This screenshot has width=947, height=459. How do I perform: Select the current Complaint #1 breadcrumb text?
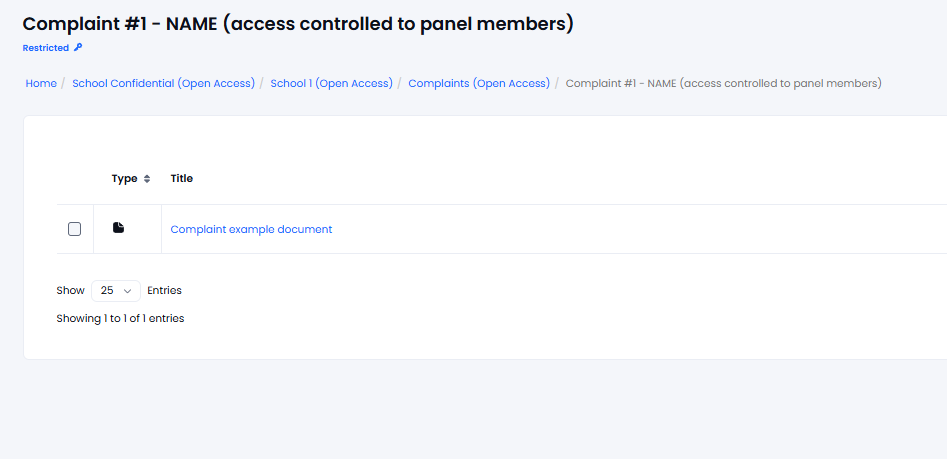pos(724,83)
